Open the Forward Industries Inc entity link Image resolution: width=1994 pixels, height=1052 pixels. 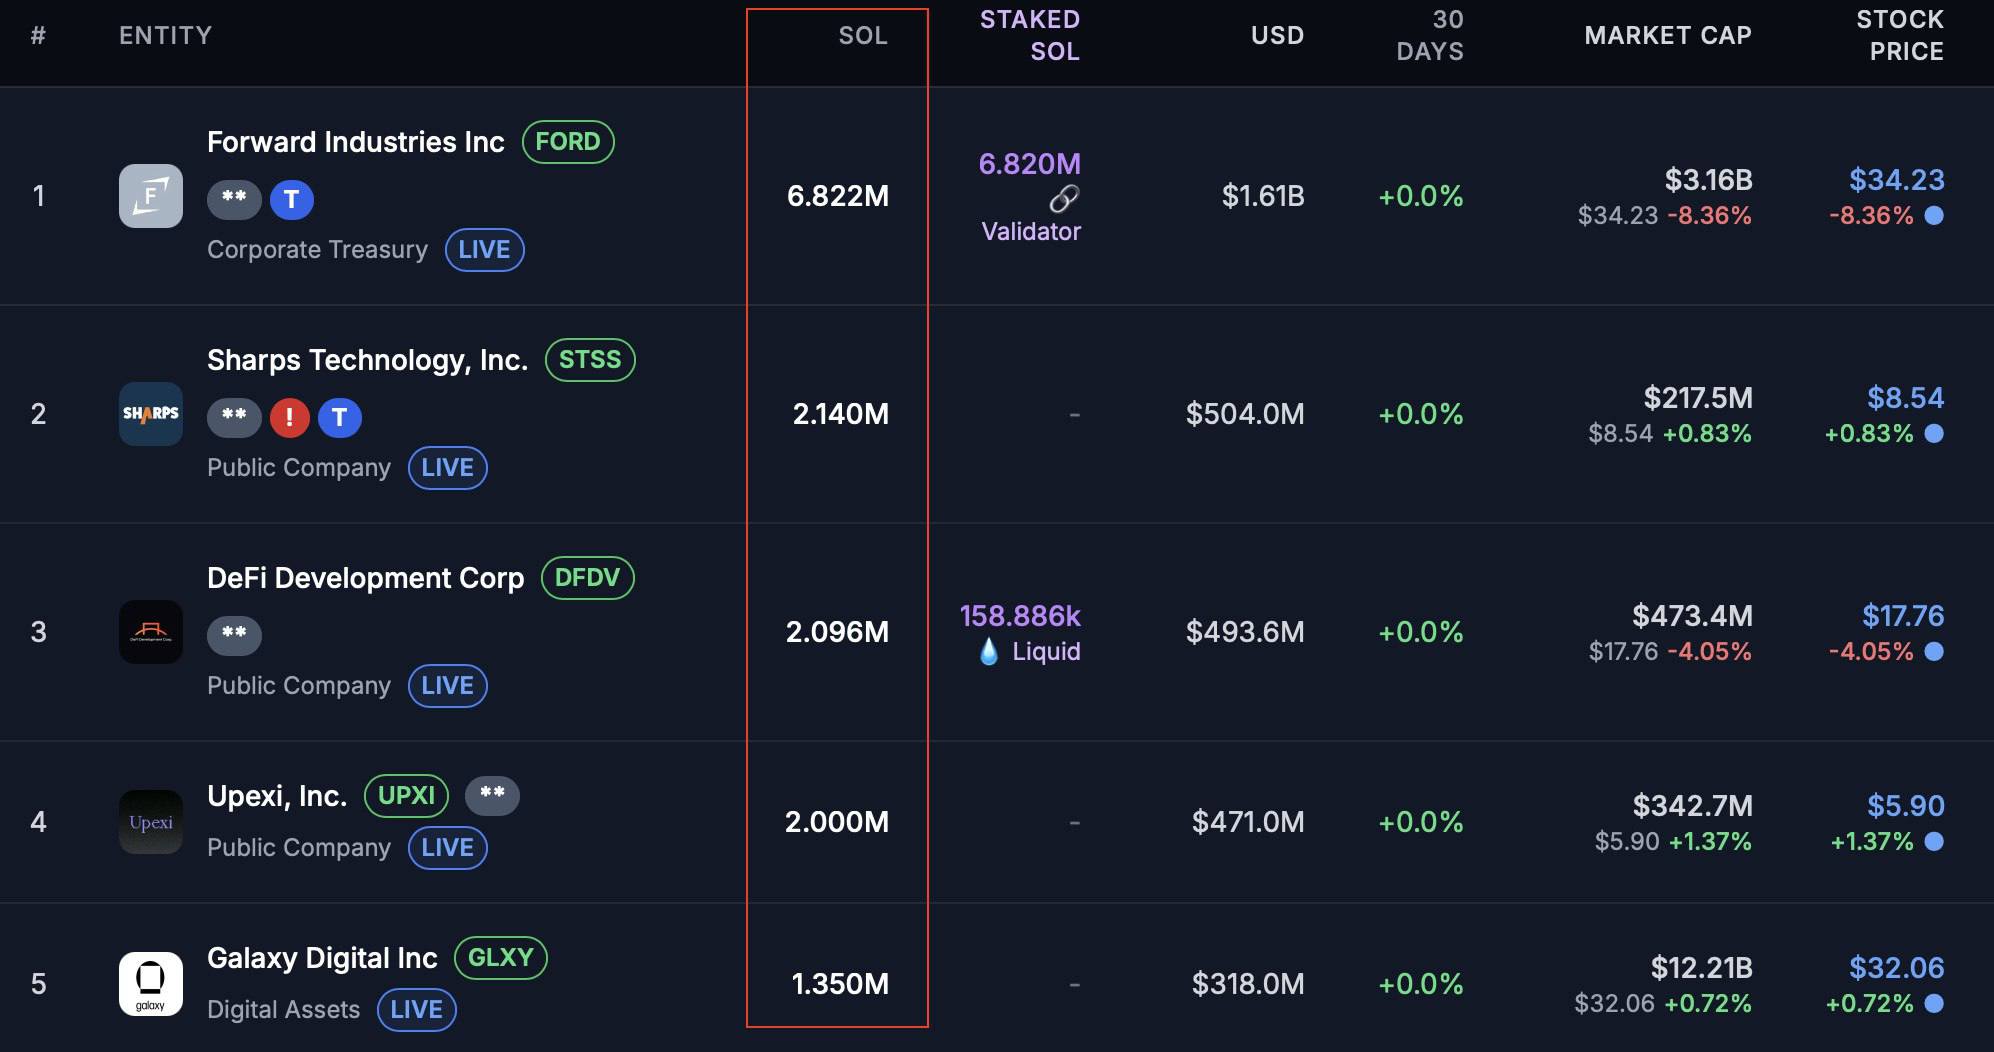(x=356, y=142)
